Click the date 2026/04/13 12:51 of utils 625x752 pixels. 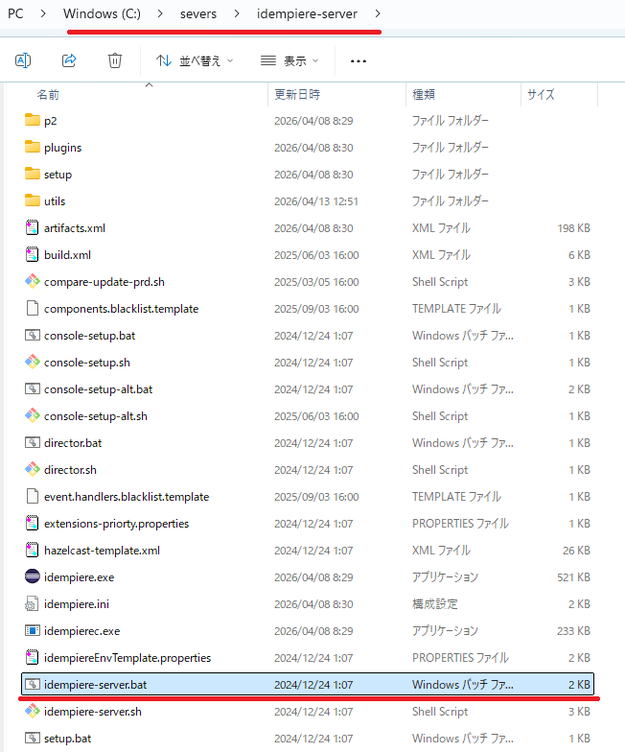click(x=316, y=201)
